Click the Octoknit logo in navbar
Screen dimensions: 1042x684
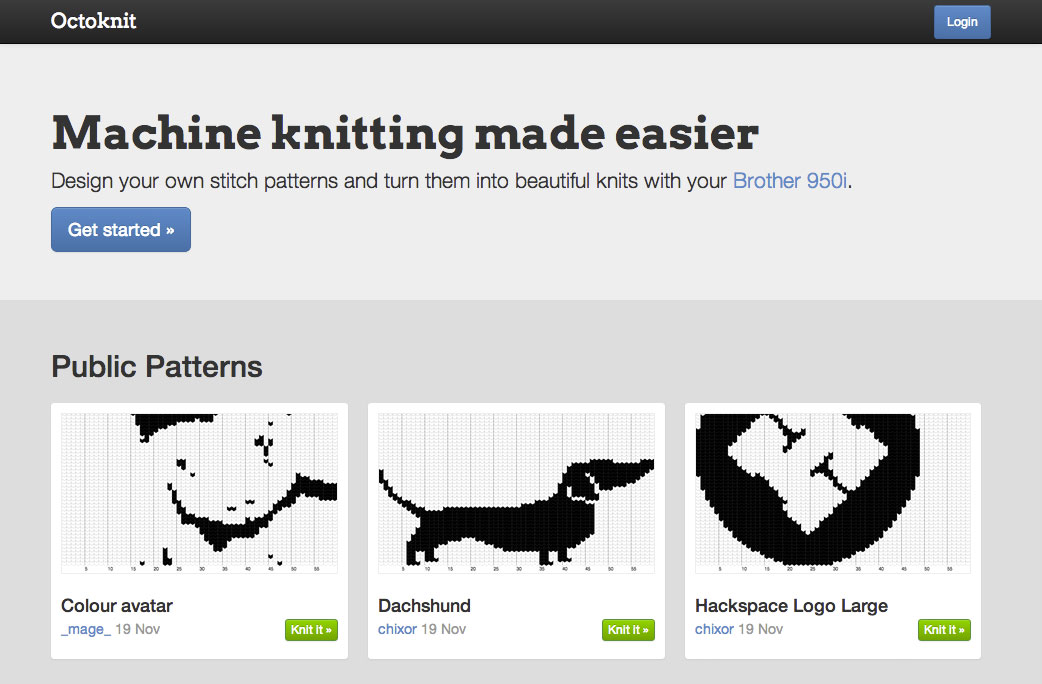tap(93, 21)
